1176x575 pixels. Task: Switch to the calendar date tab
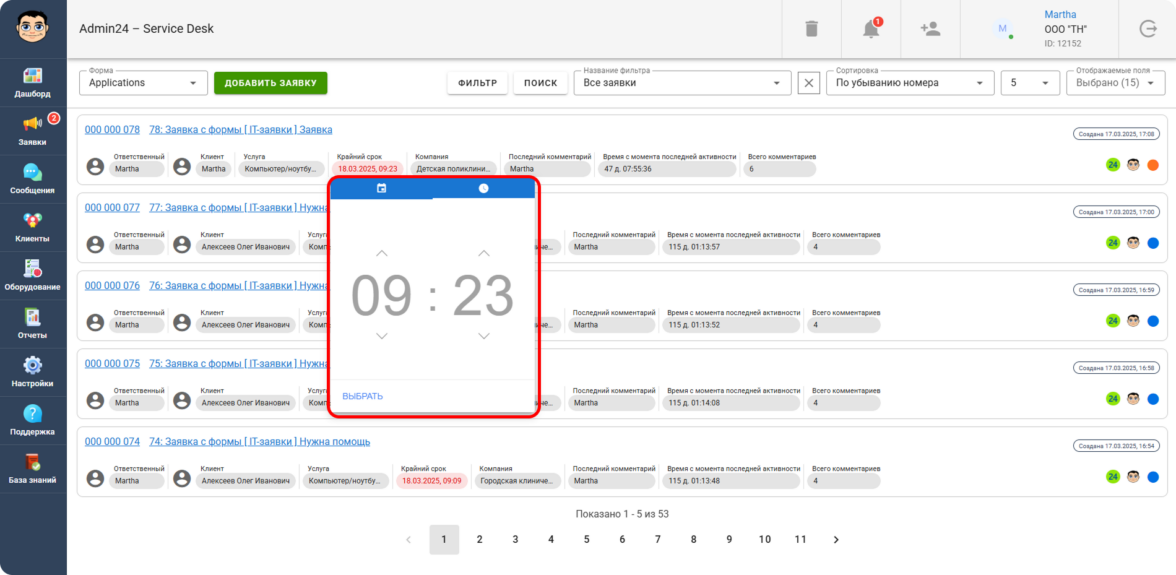coord(381,188)
